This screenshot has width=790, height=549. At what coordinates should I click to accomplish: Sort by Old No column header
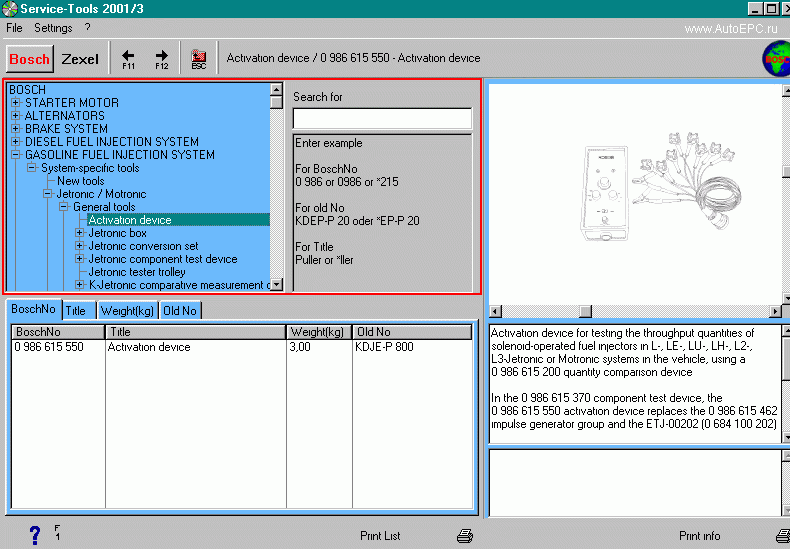(x=412, y=332)
